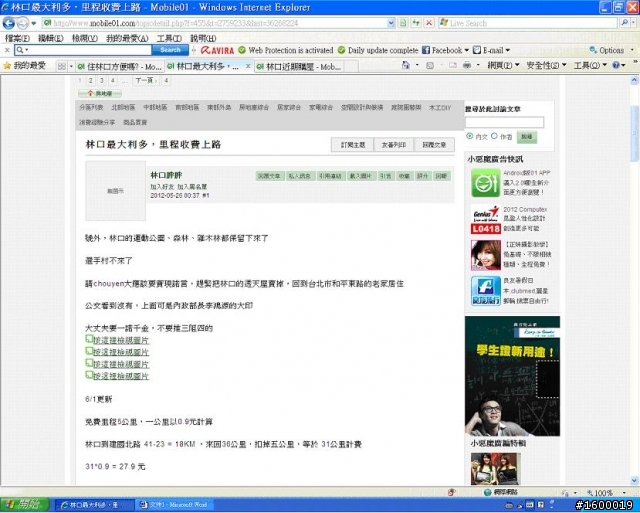Click the Live Search magnifier icon

click(x=624, y=23)
